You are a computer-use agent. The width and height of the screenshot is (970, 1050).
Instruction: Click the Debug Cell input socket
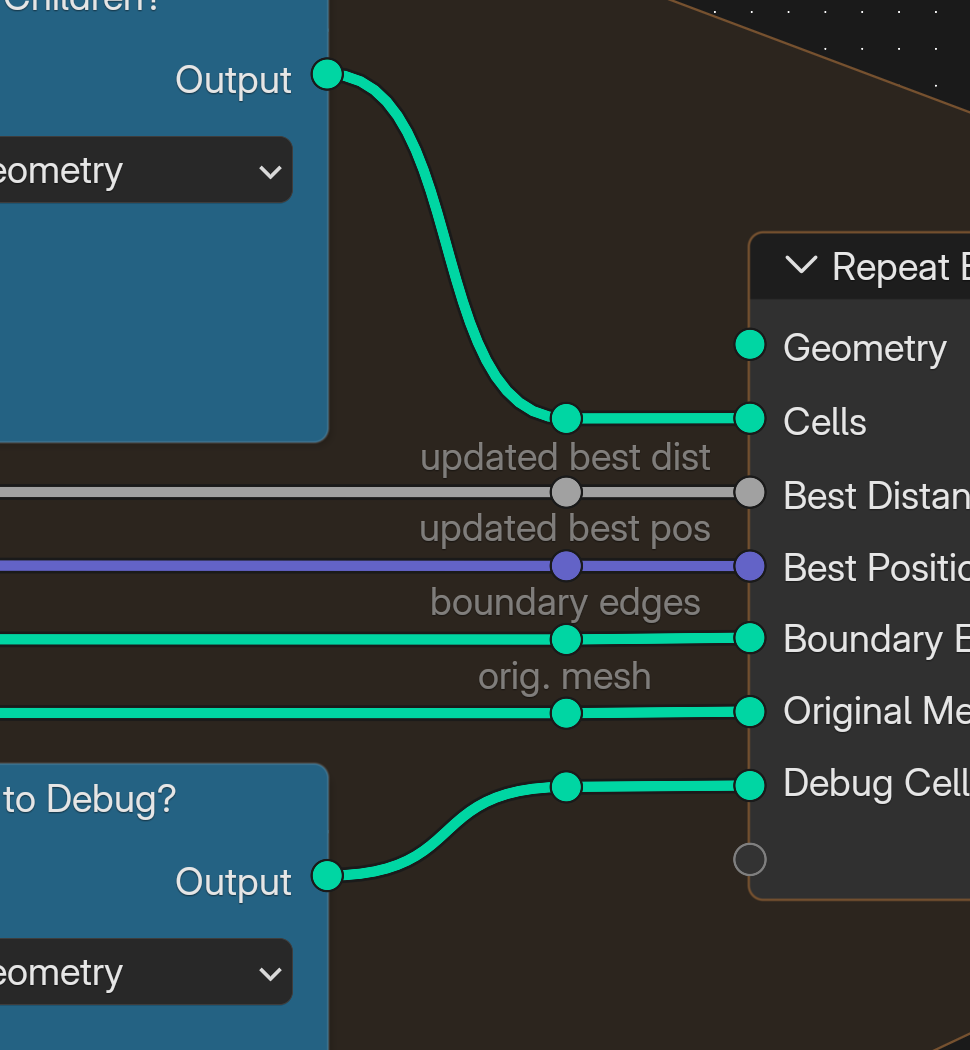coord(750,785)
